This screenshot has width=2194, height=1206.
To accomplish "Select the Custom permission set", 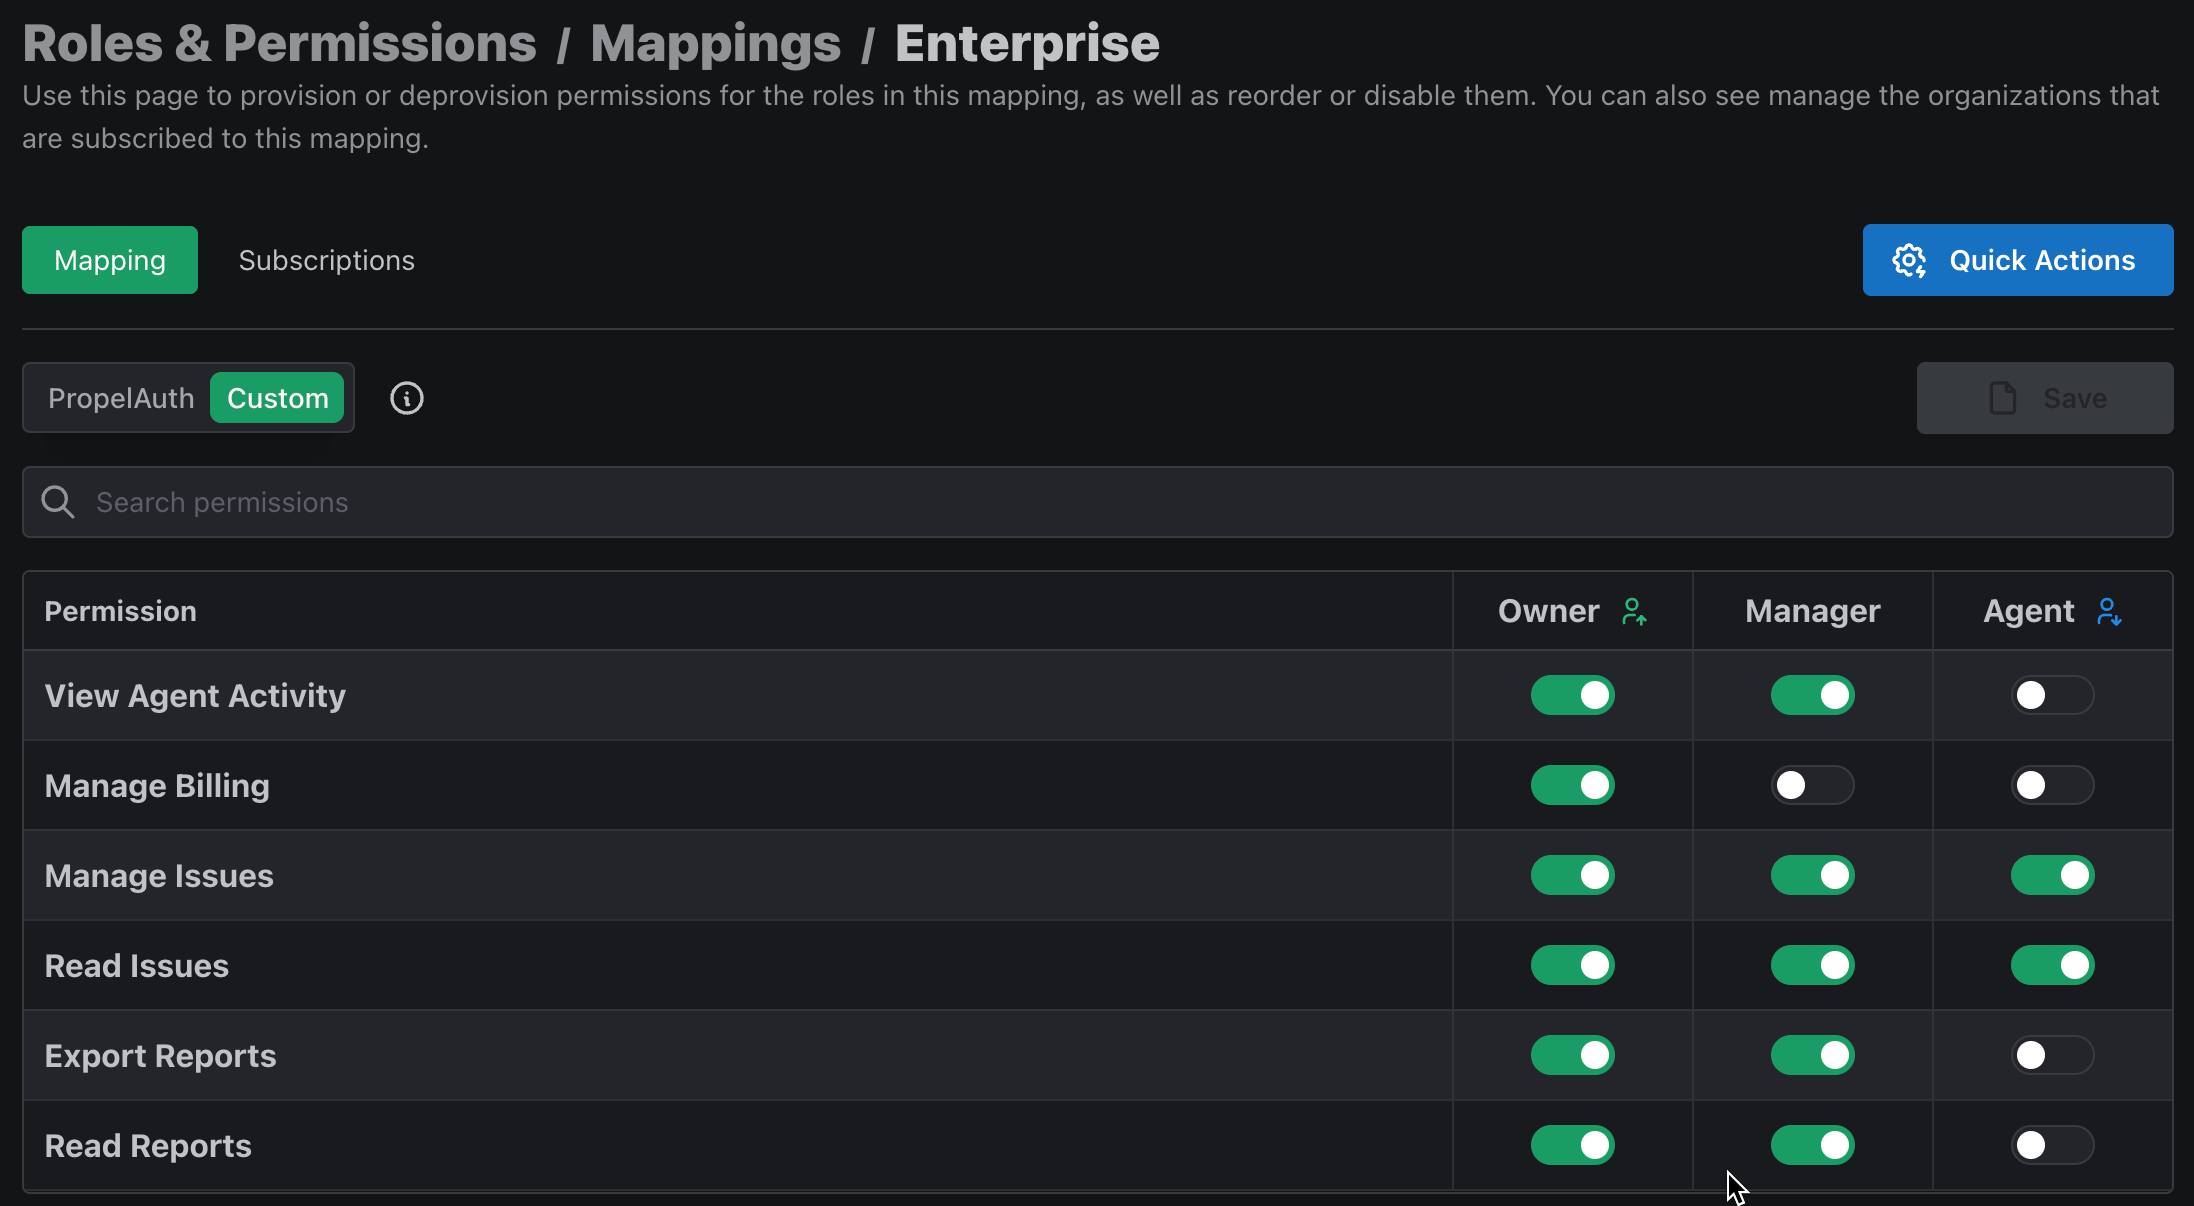I will pos(277,398).
